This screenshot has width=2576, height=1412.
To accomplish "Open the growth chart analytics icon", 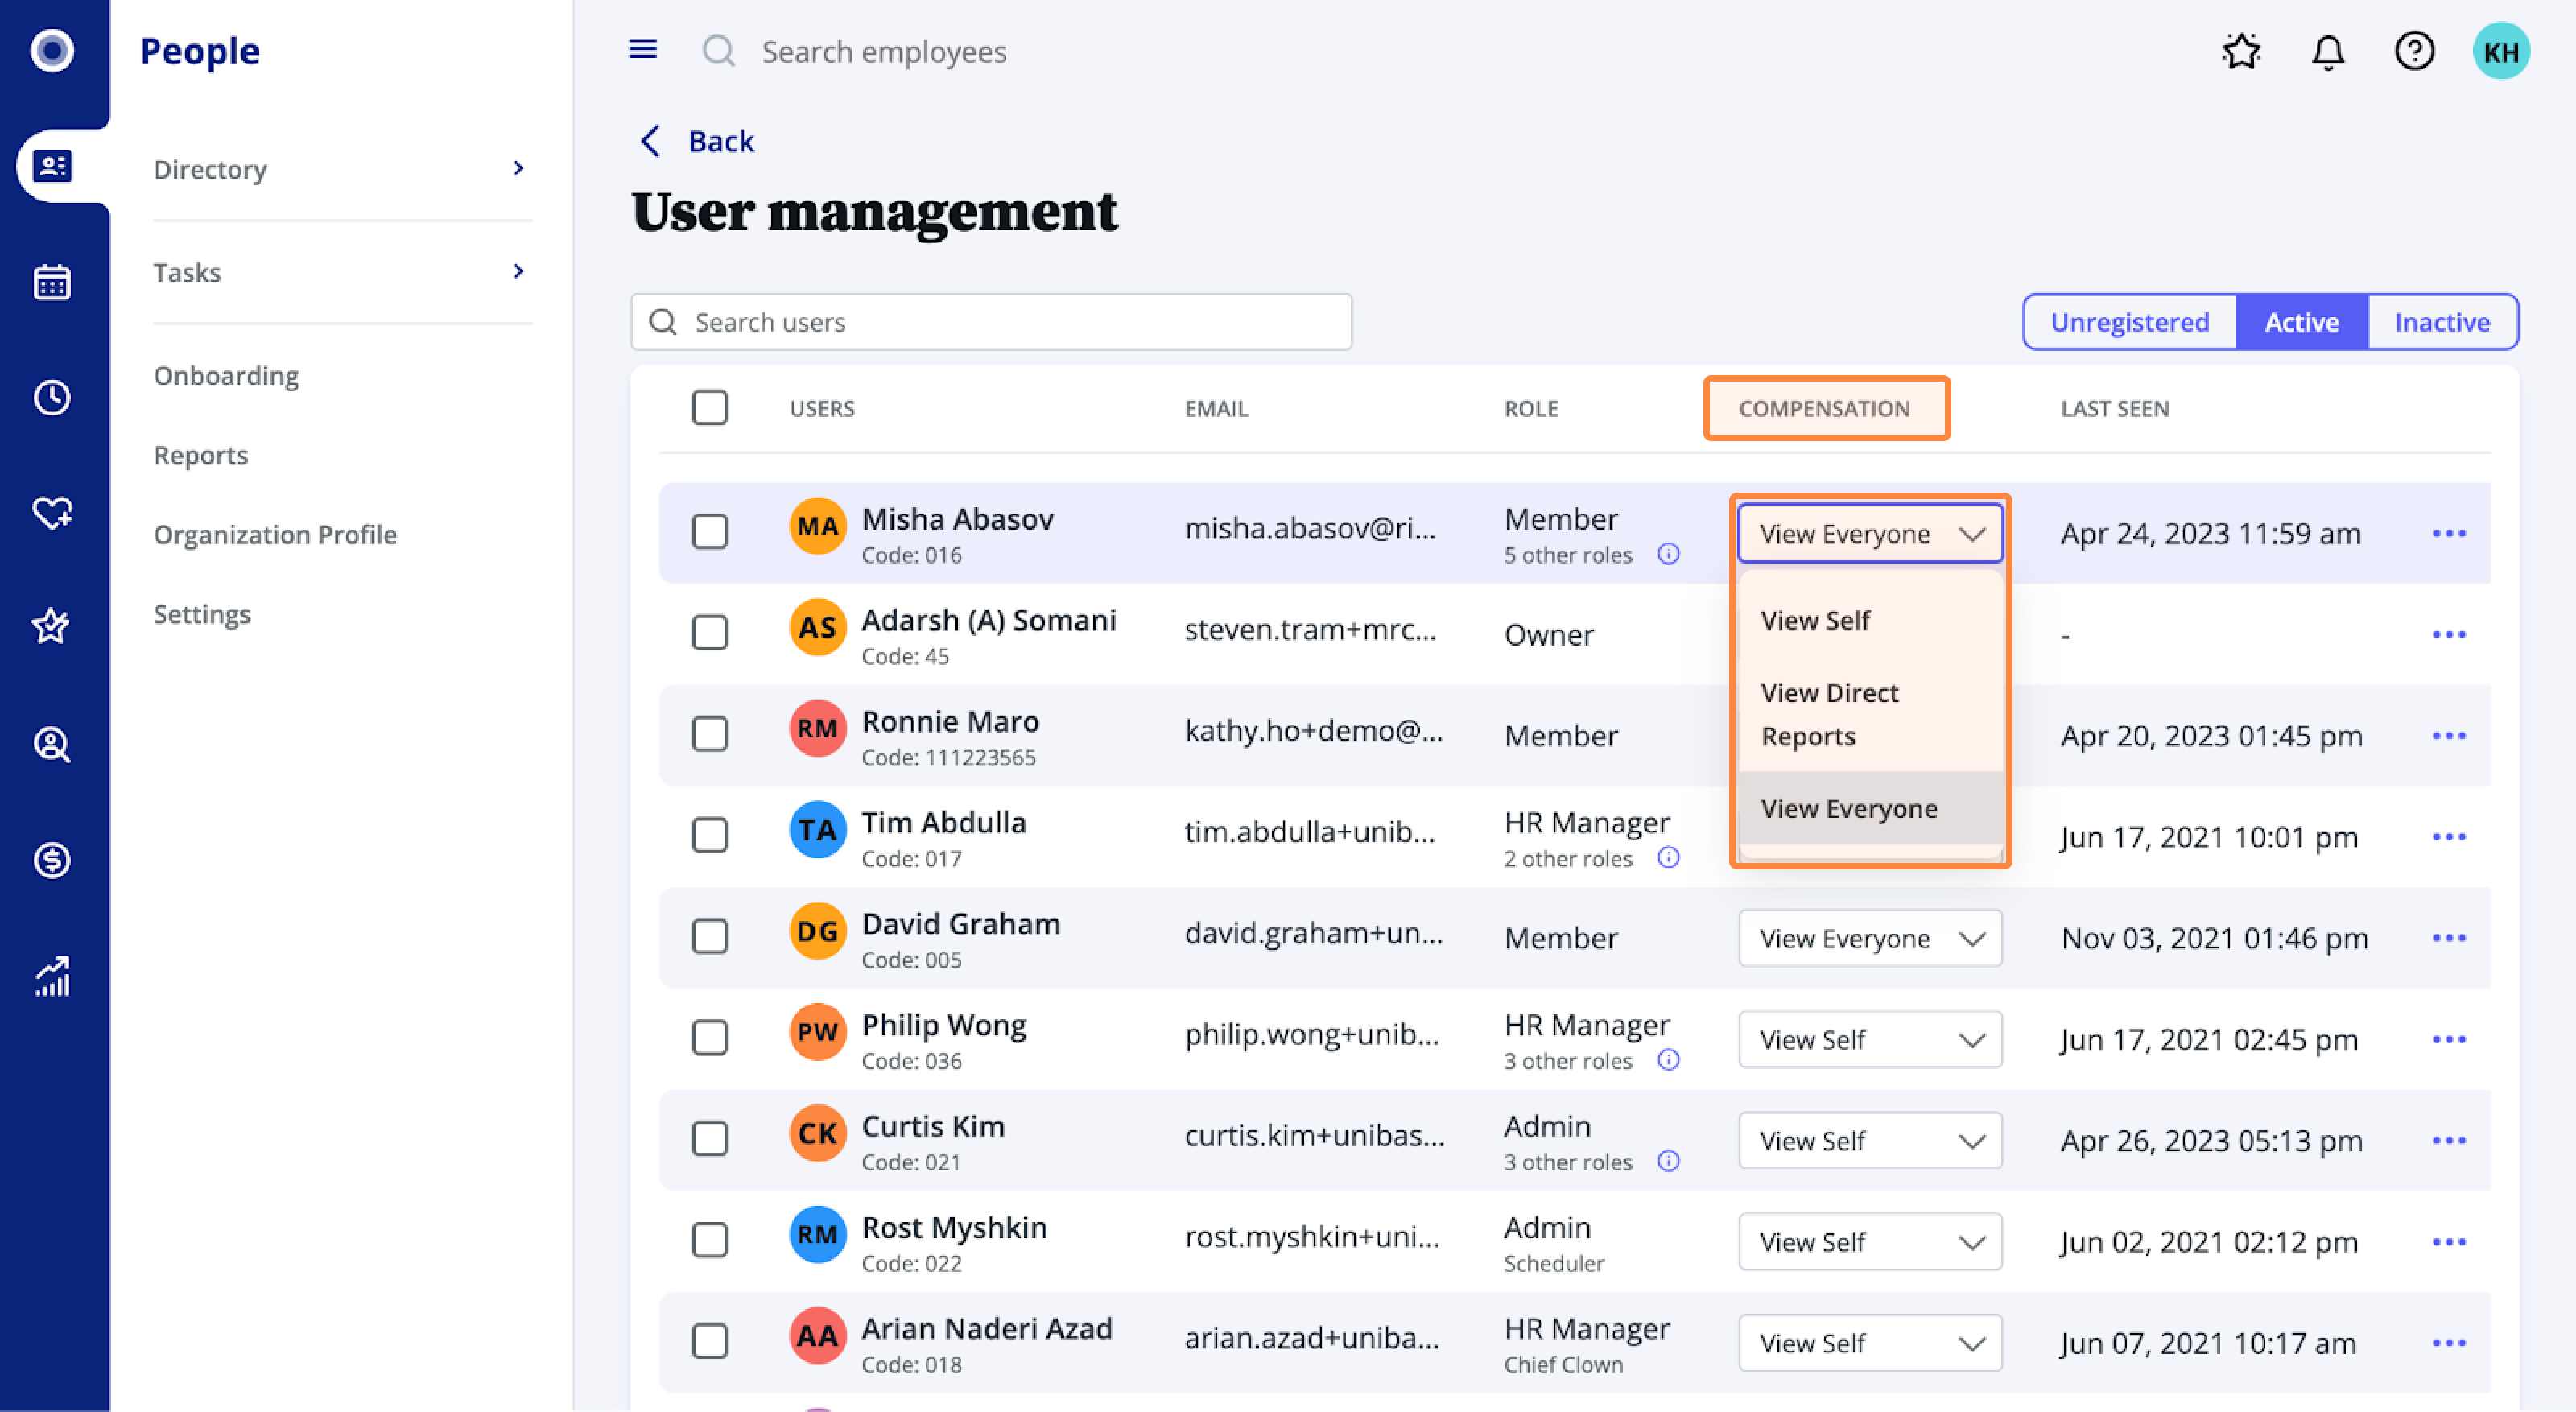I will (x=52, y=977).
